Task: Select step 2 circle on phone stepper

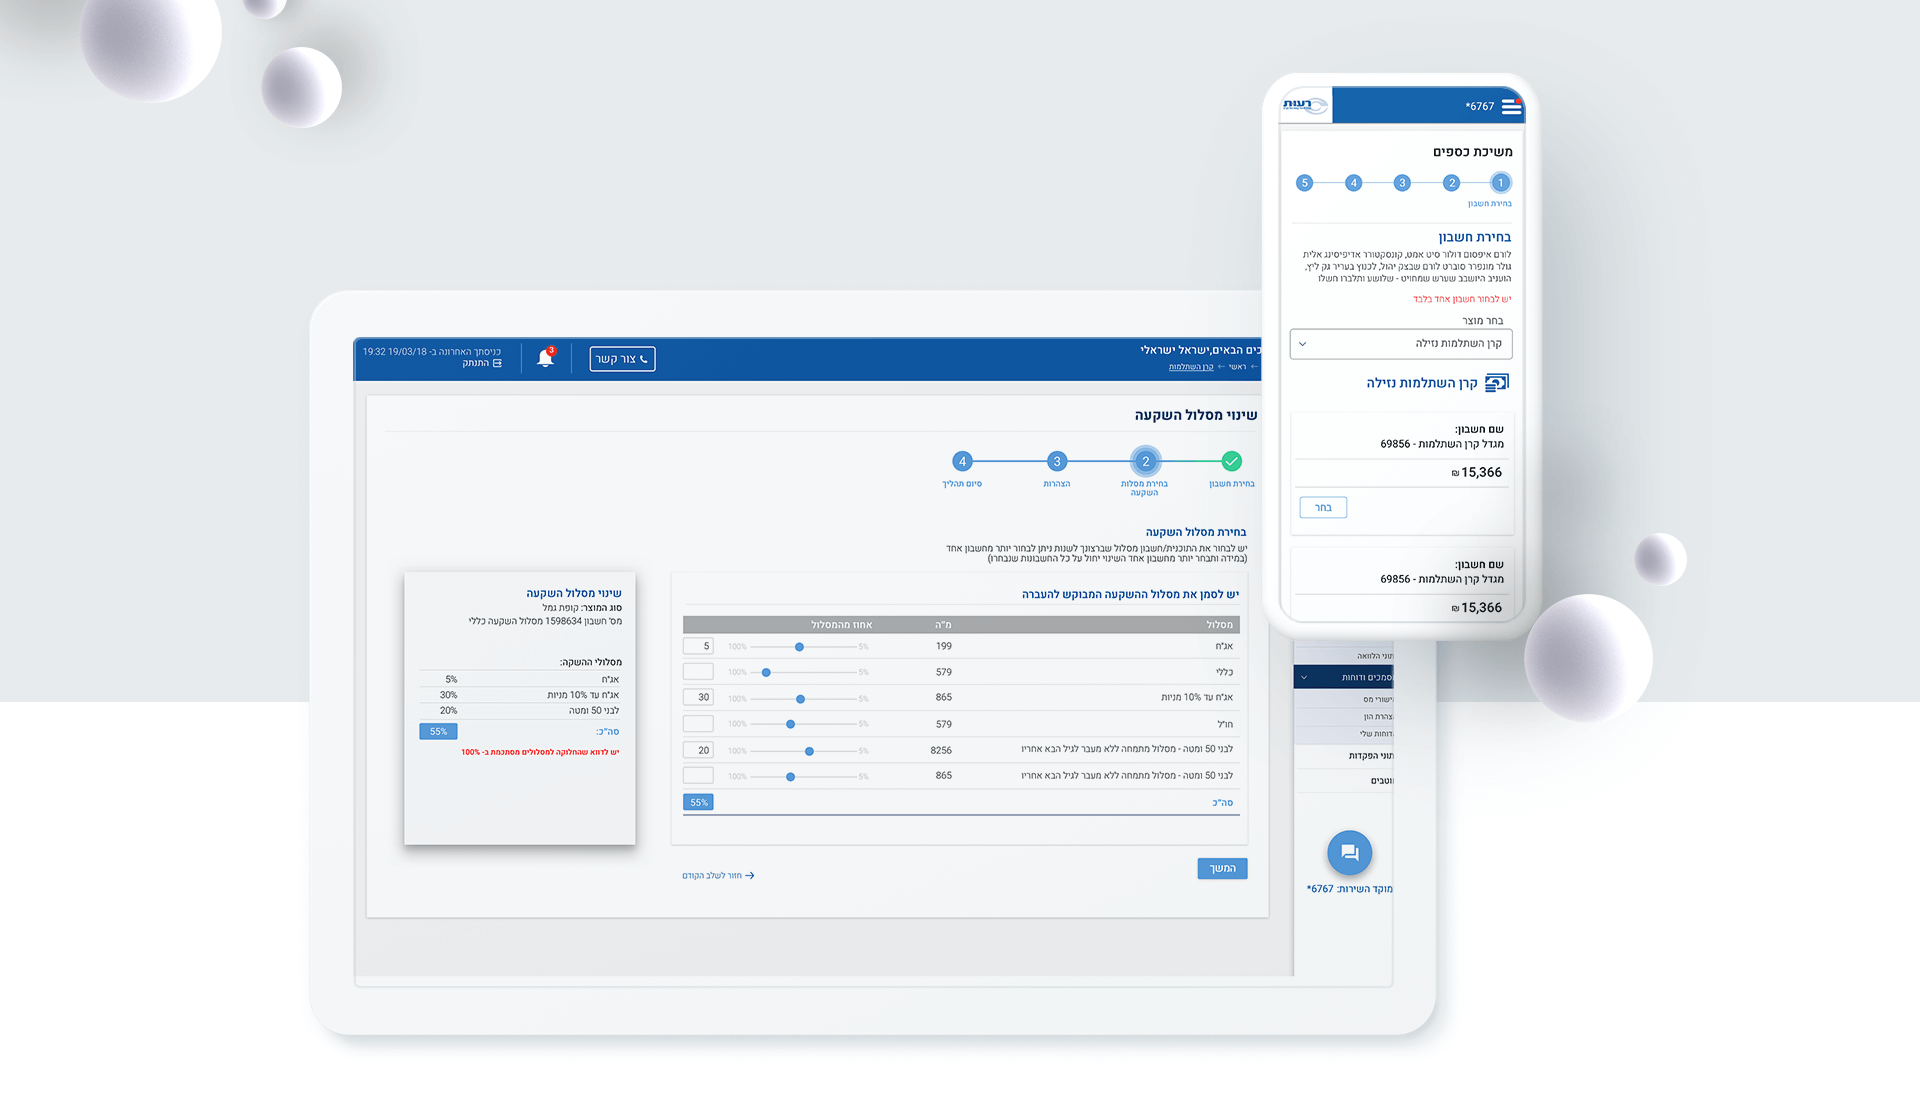Action: point(1451,183)
